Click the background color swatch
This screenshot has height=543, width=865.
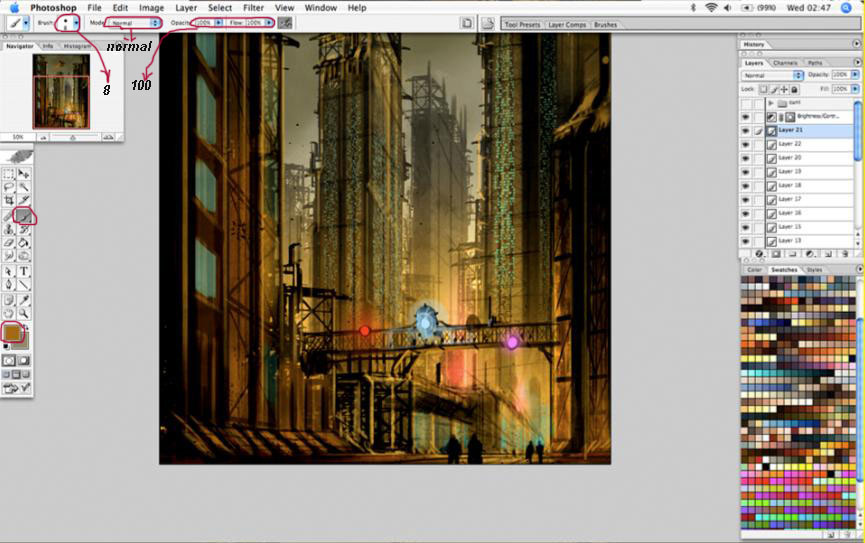click(x=23, y=343)
